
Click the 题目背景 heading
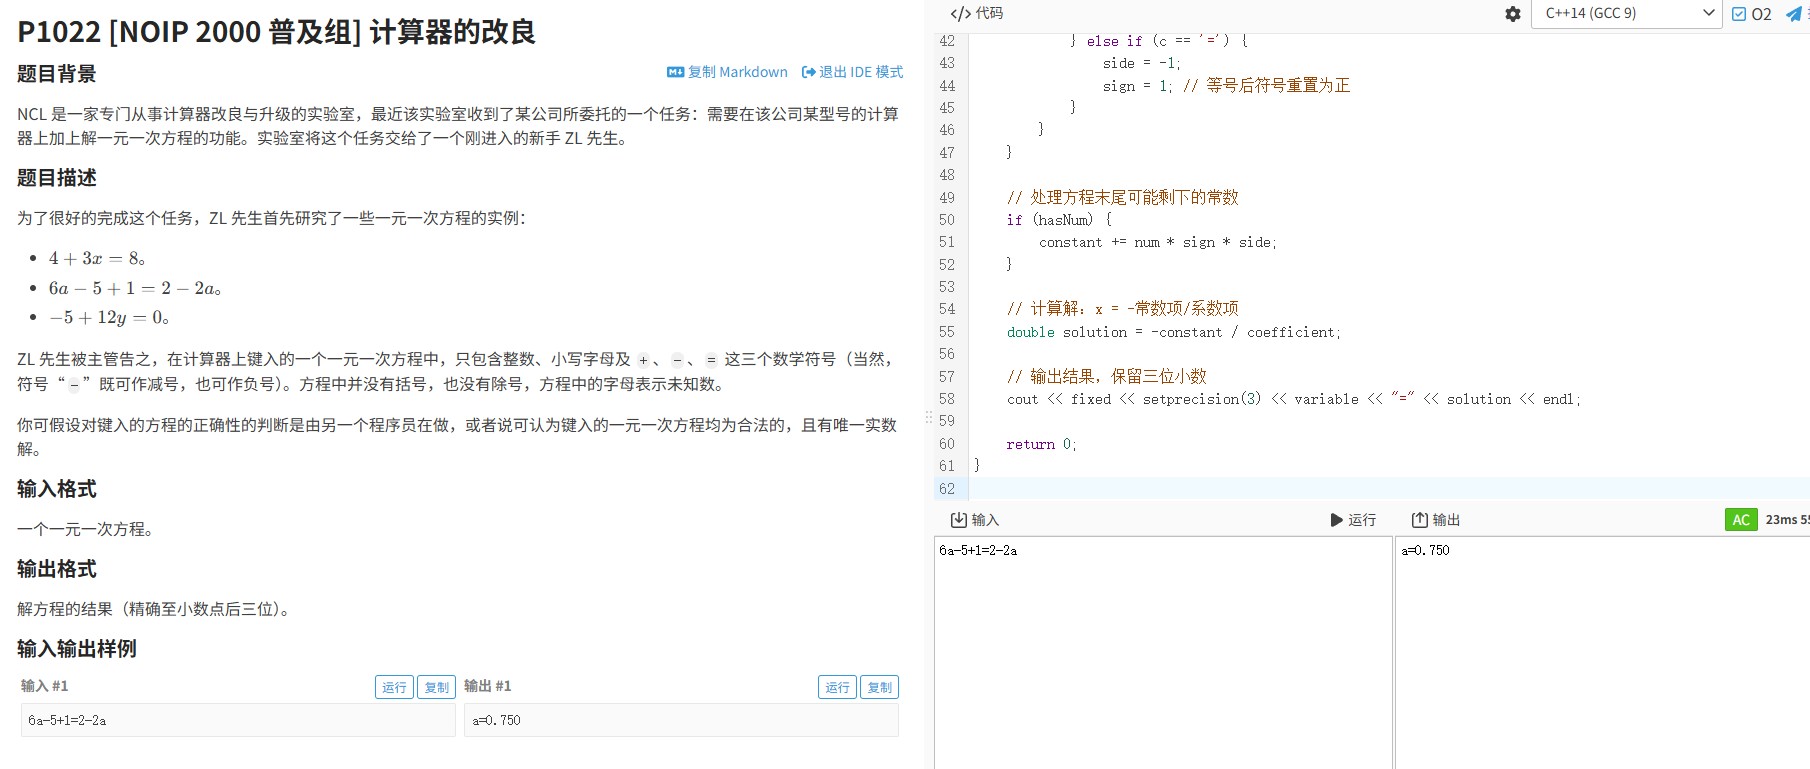point(57,74)
